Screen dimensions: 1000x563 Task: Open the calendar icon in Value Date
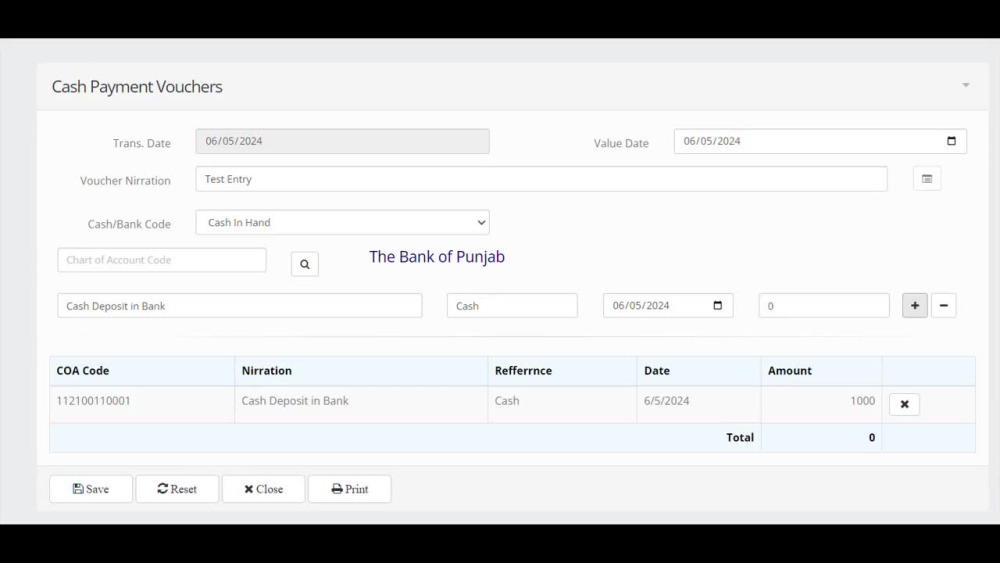coord(951,141)
